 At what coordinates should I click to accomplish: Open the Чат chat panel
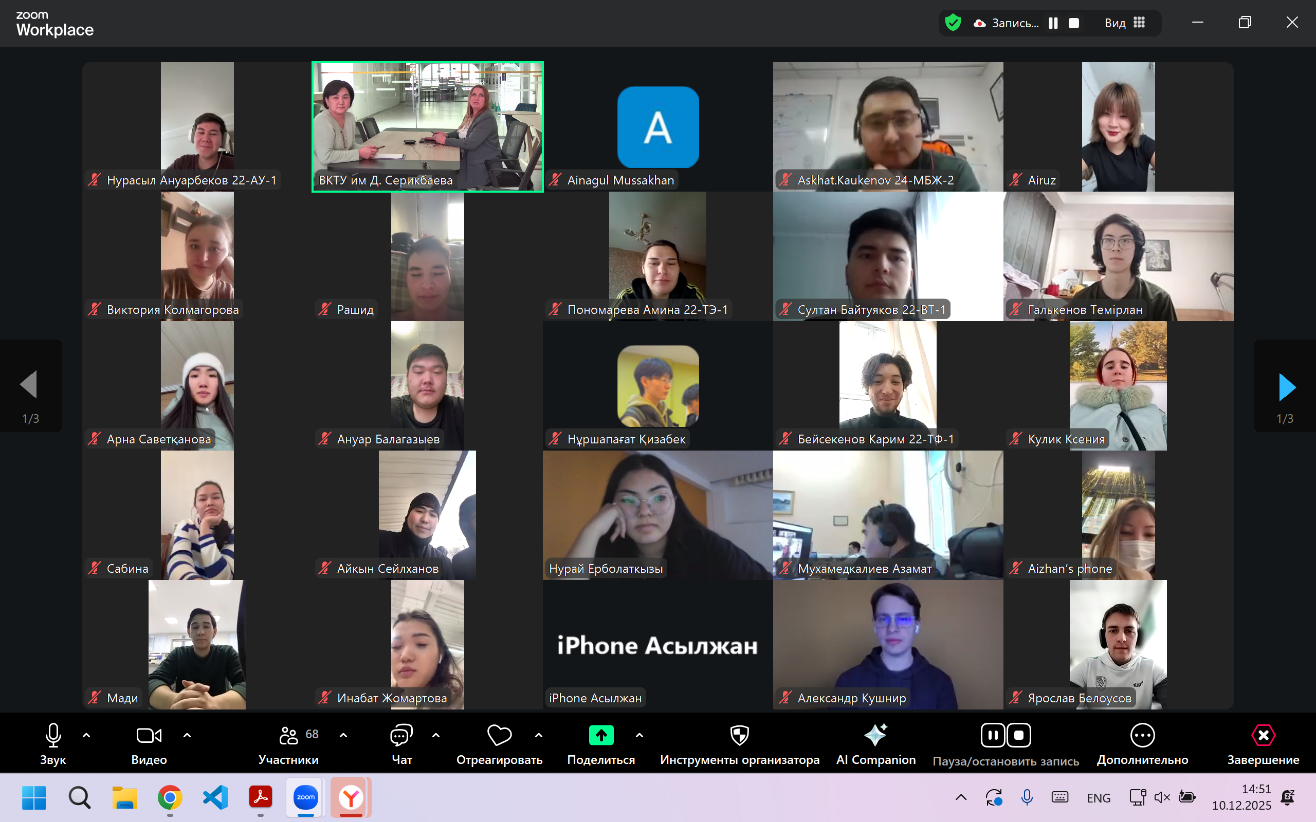click(x=401, y=737)
